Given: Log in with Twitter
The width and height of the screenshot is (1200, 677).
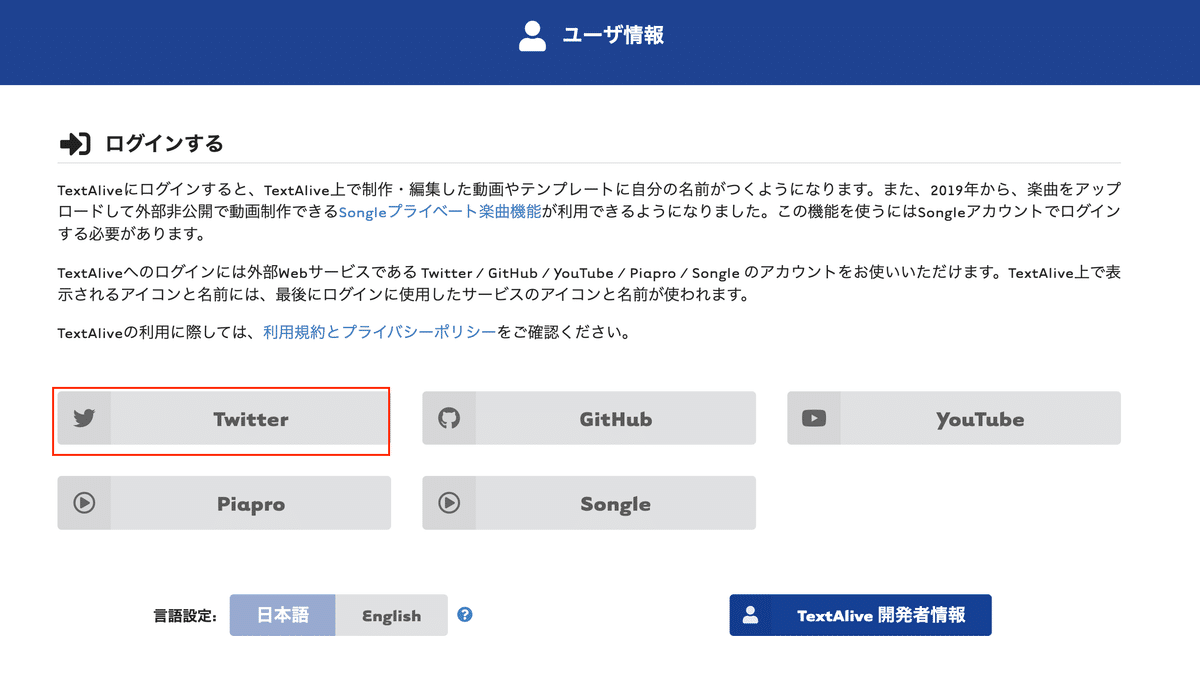Looking at the screenshot, I should coord(222,419).
